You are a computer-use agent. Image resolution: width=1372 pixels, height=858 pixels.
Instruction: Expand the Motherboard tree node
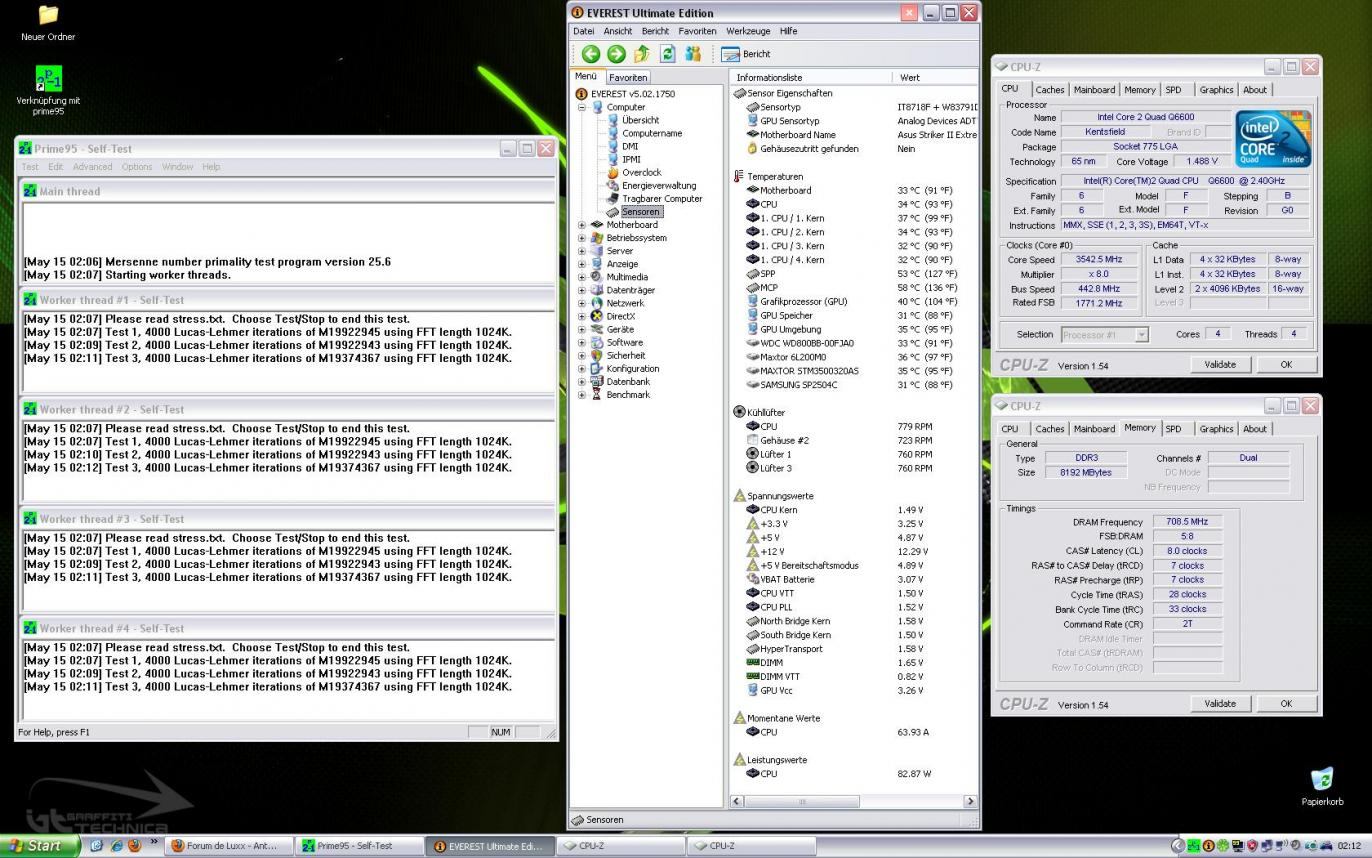582,225
